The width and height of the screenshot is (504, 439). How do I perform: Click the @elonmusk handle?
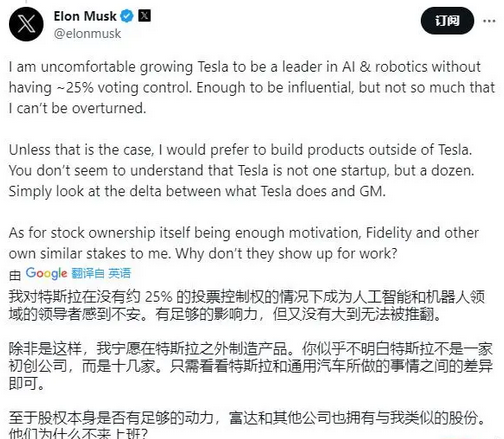coord(87,34)
